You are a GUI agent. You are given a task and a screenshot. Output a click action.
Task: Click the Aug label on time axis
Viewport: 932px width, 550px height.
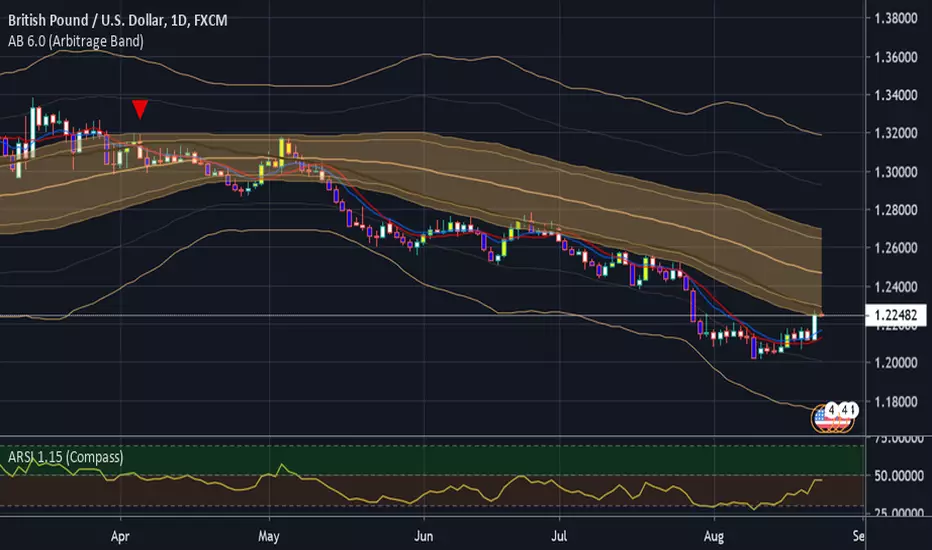tap(714, 536)
